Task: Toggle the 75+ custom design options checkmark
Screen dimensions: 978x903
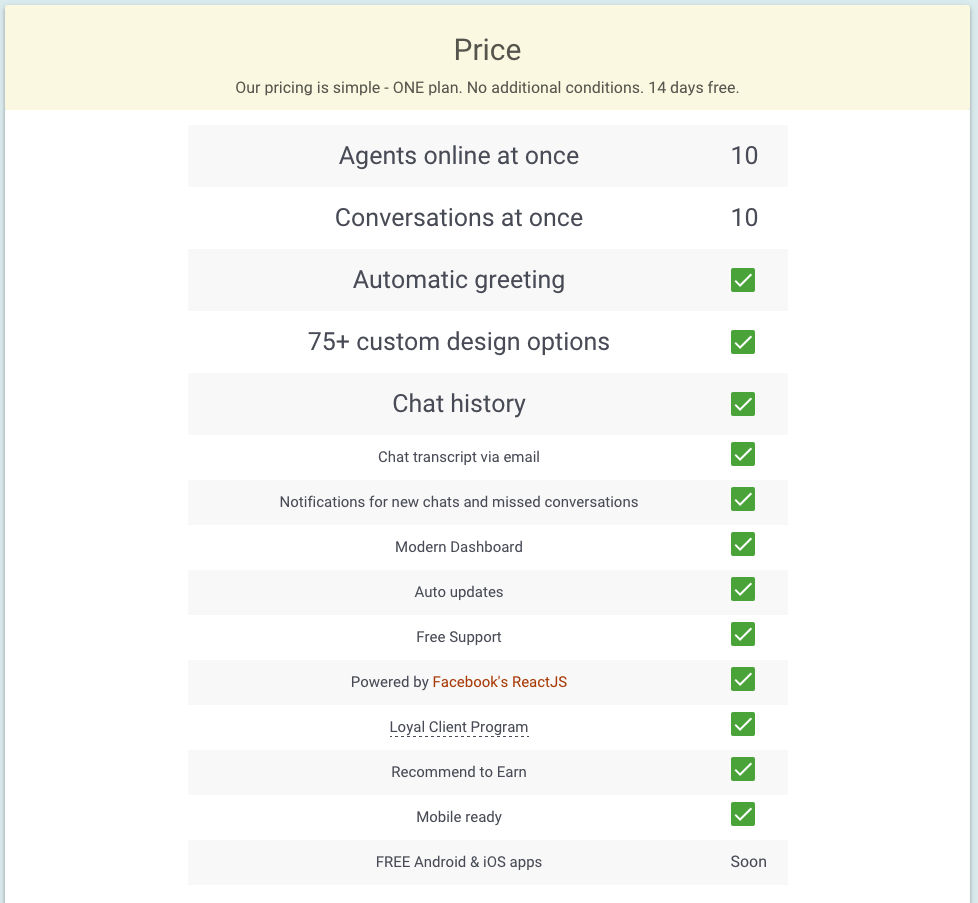Action: [x=743, y=342]
